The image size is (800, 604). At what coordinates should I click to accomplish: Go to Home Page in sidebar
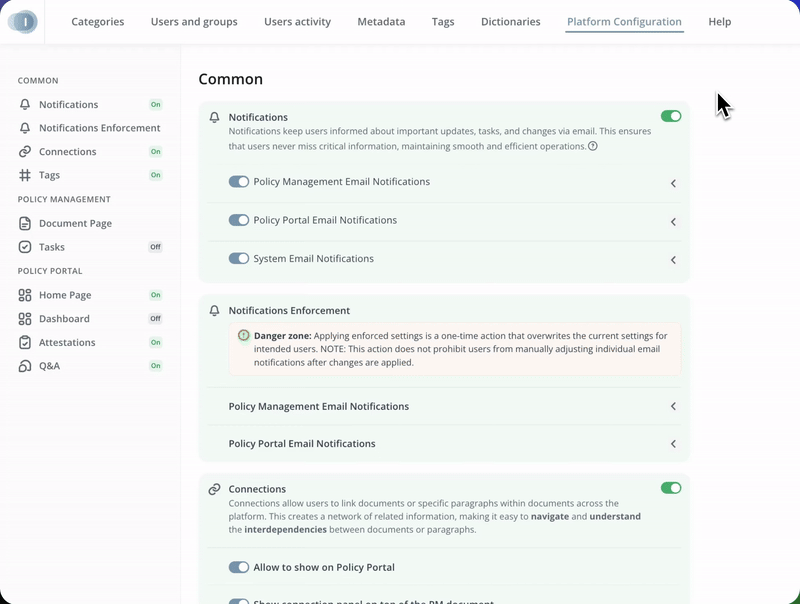tap(65, 295)
